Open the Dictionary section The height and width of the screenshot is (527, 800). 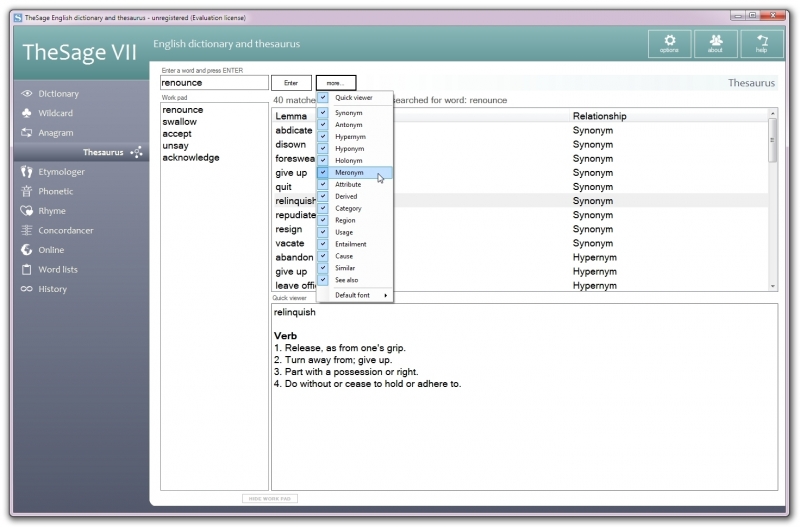(x=59, y=93)
